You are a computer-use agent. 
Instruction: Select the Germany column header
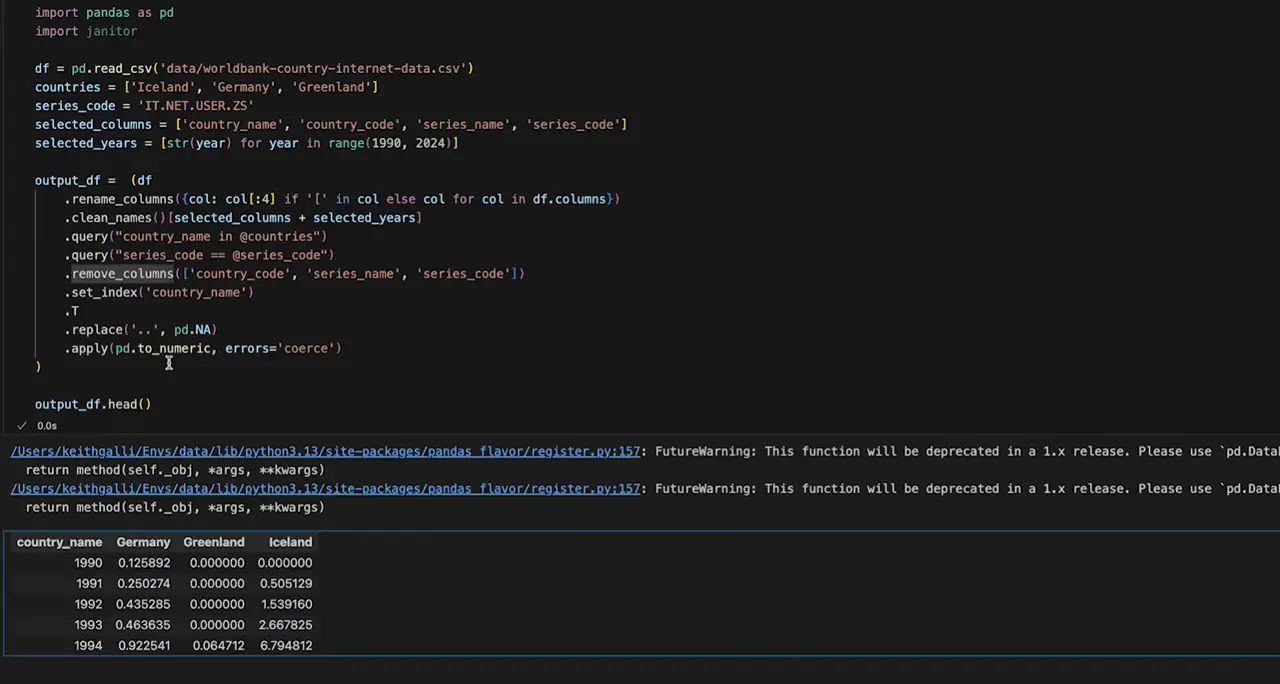[143, 541]
